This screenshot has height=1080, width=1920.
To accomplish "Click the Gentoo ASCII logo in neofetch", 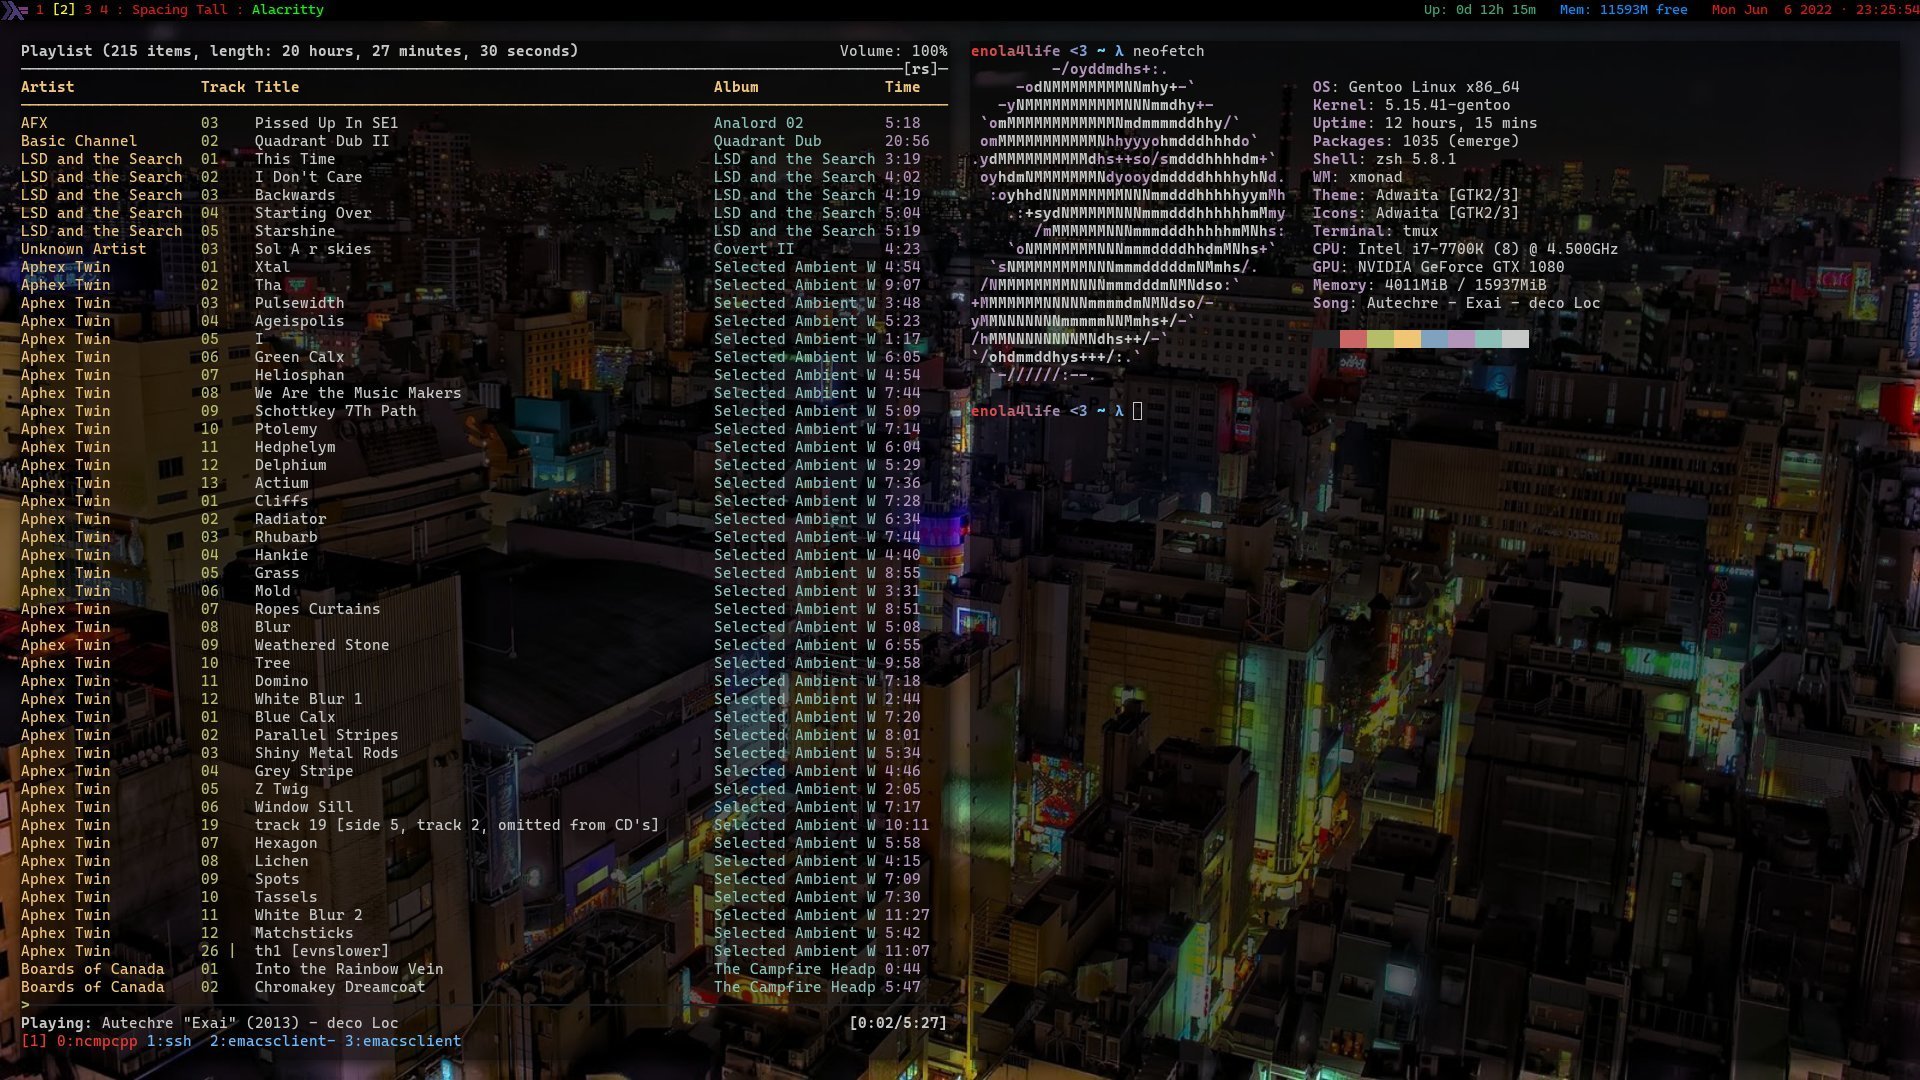I will pyautogui.click(x=1128, y=222).
